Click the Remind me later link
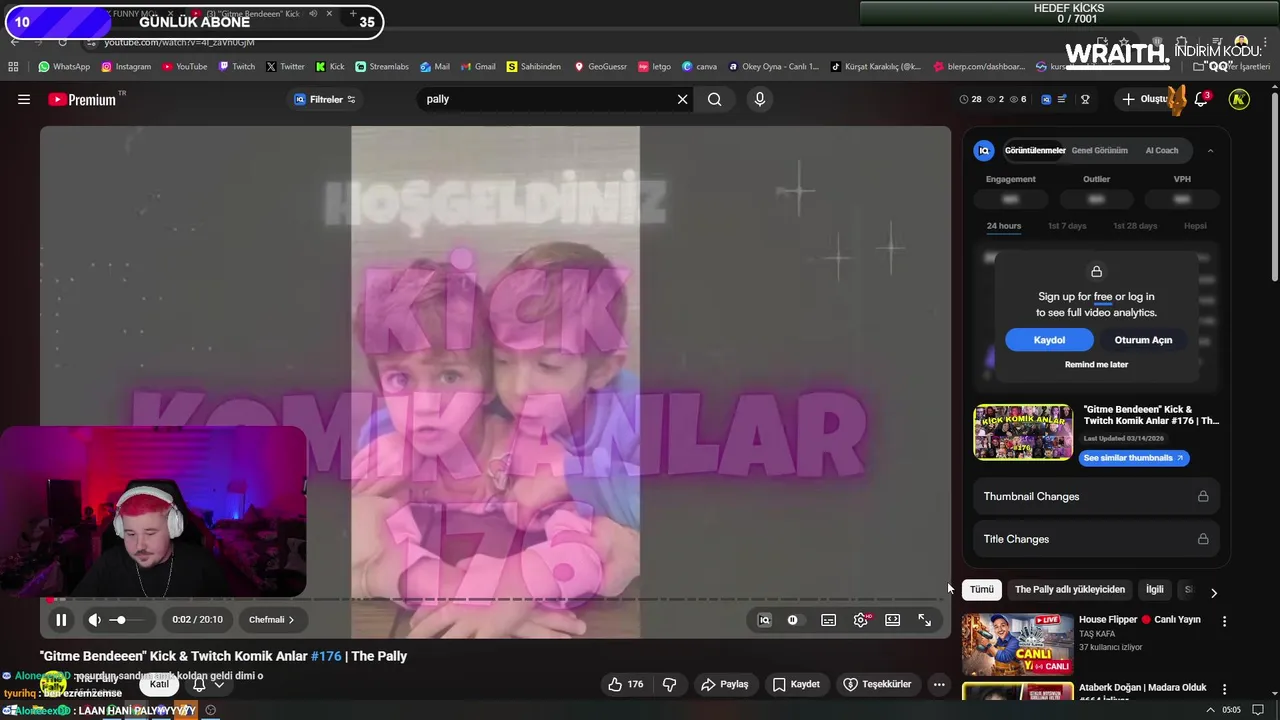Viewport: 1280px width, 720px height. [x=1096, y=365]
